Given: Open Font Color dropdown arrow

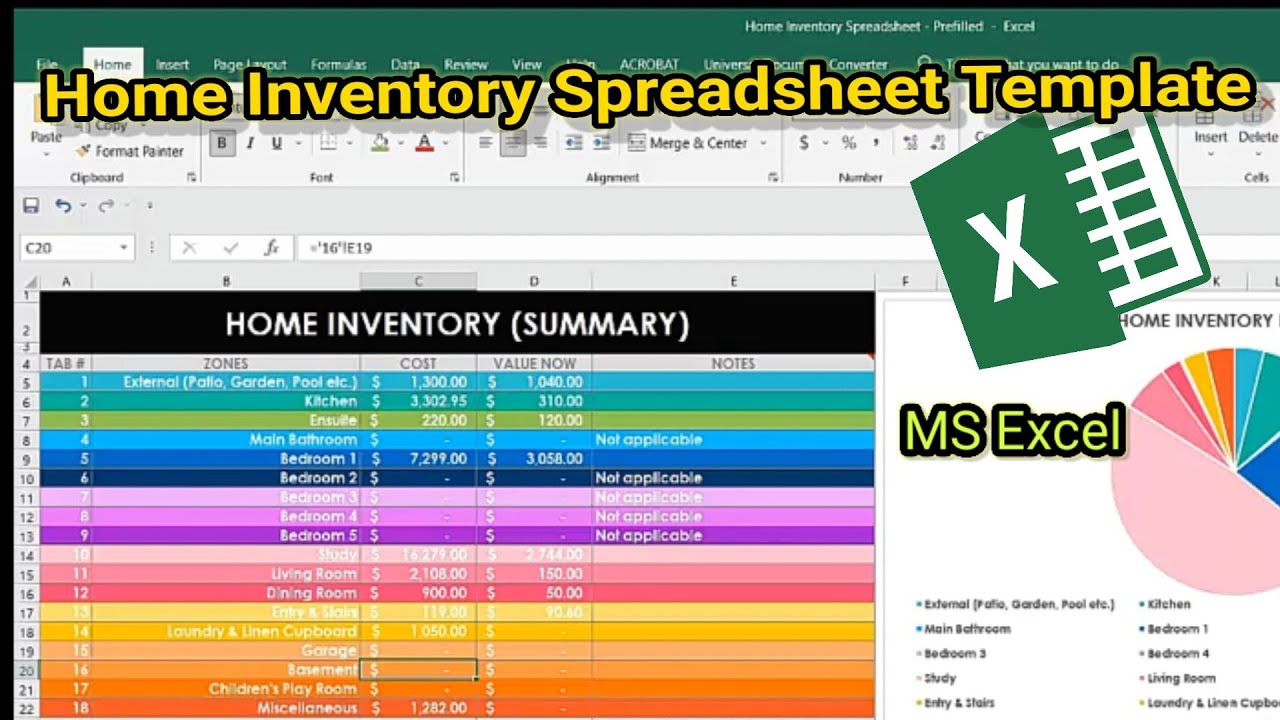Looking at the screenshot, I should 444,143.
